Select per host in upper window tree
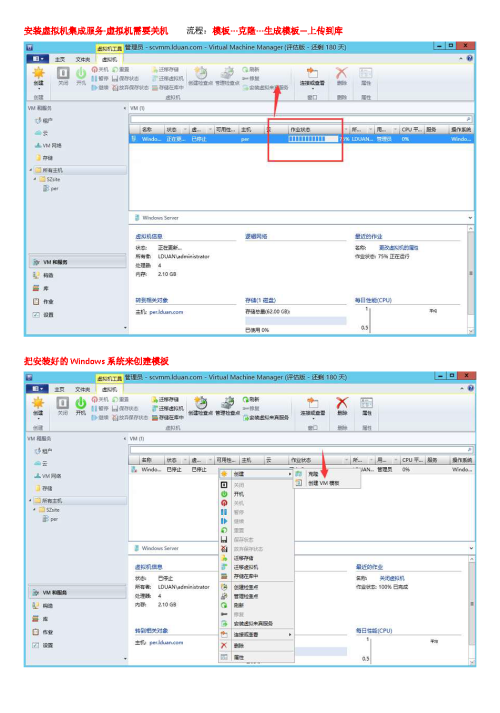 click(50, 188)
